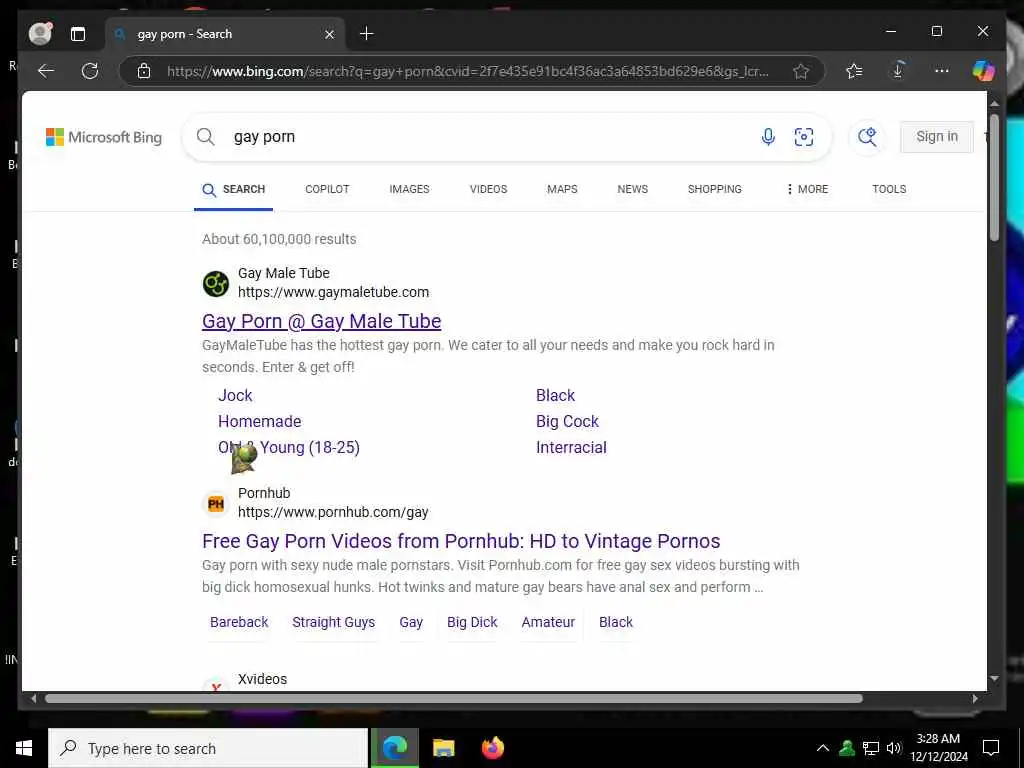Click the Sign in button

(x=936, y=136)
